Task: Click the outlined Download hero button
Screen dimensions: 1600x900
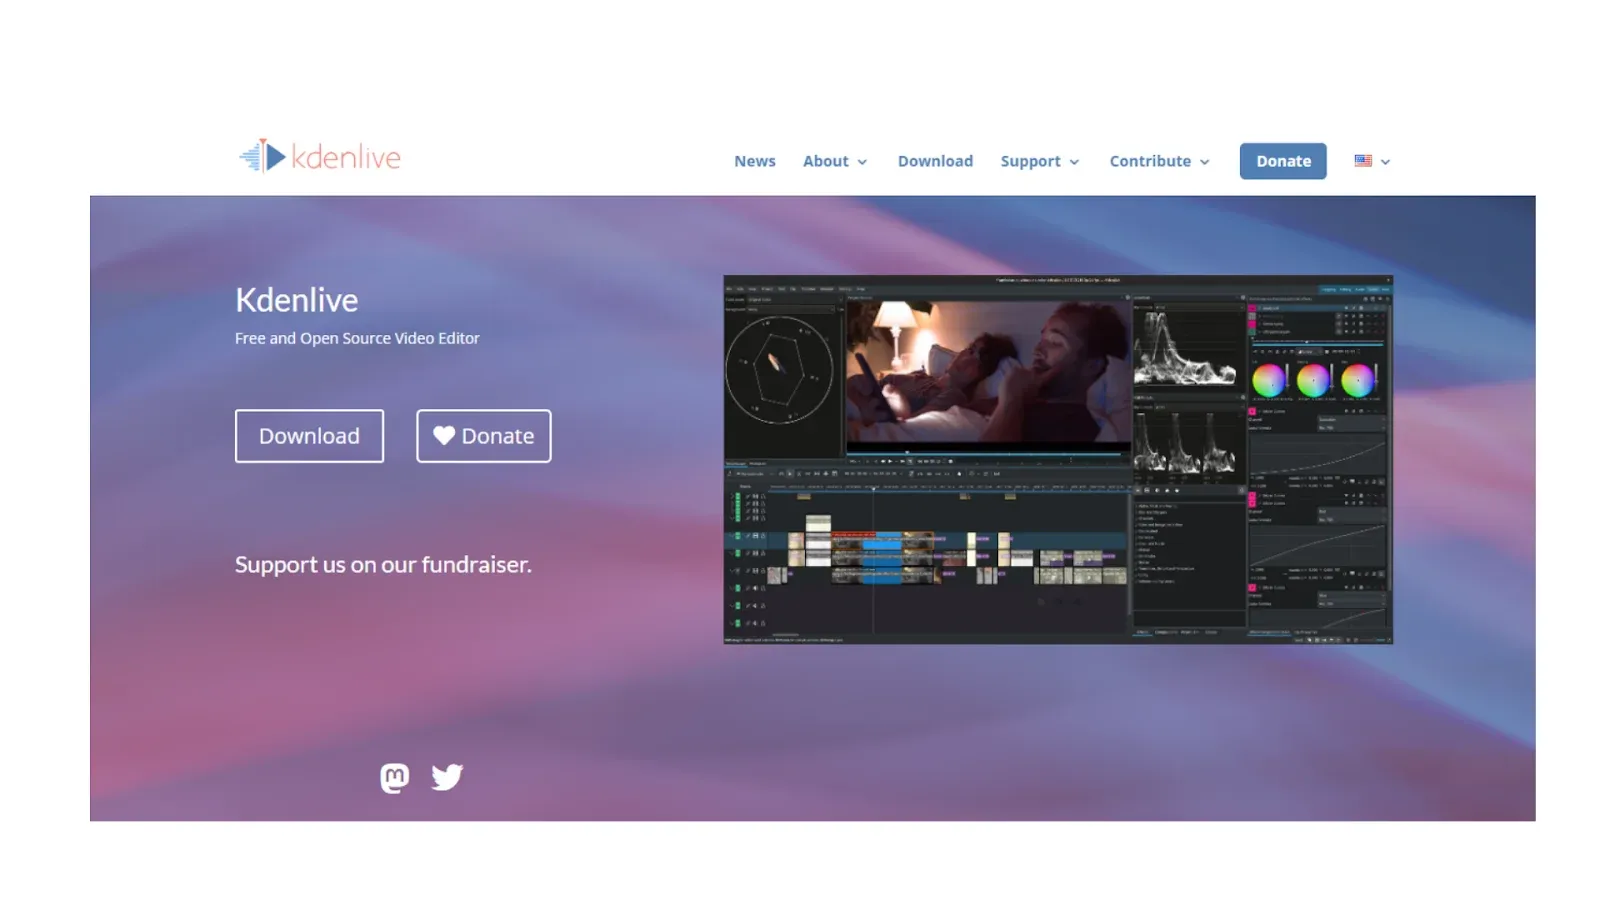Action: (x=309, y=436)
